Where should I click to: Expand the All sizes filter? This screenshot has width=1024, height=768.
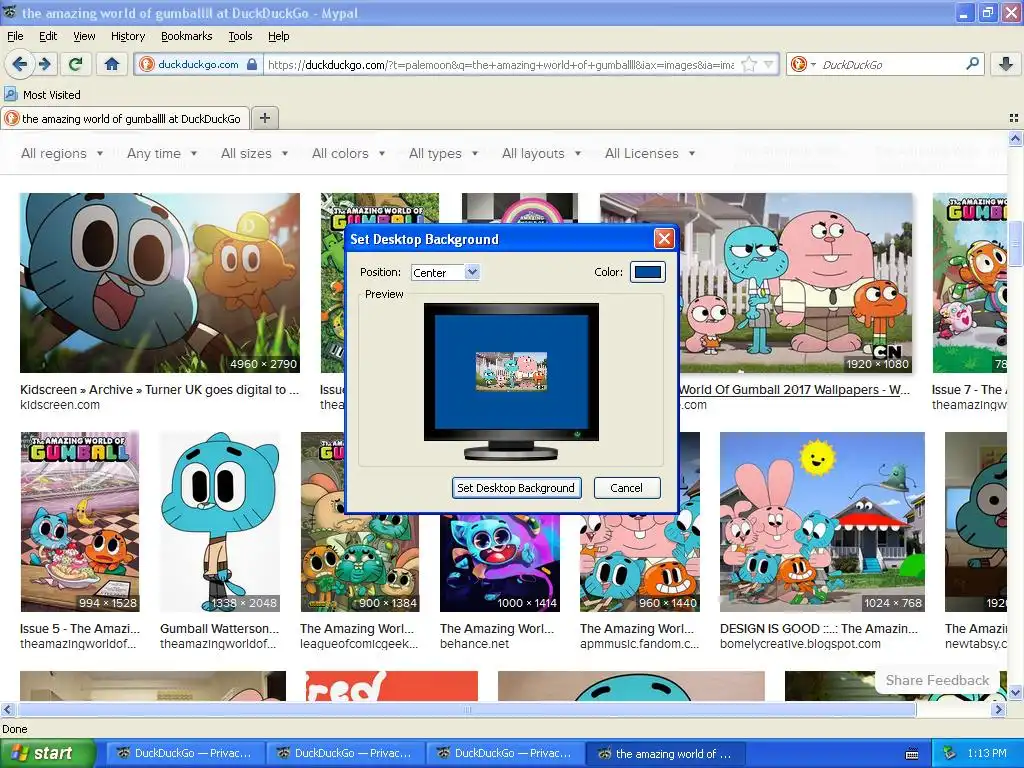(255, 153)
